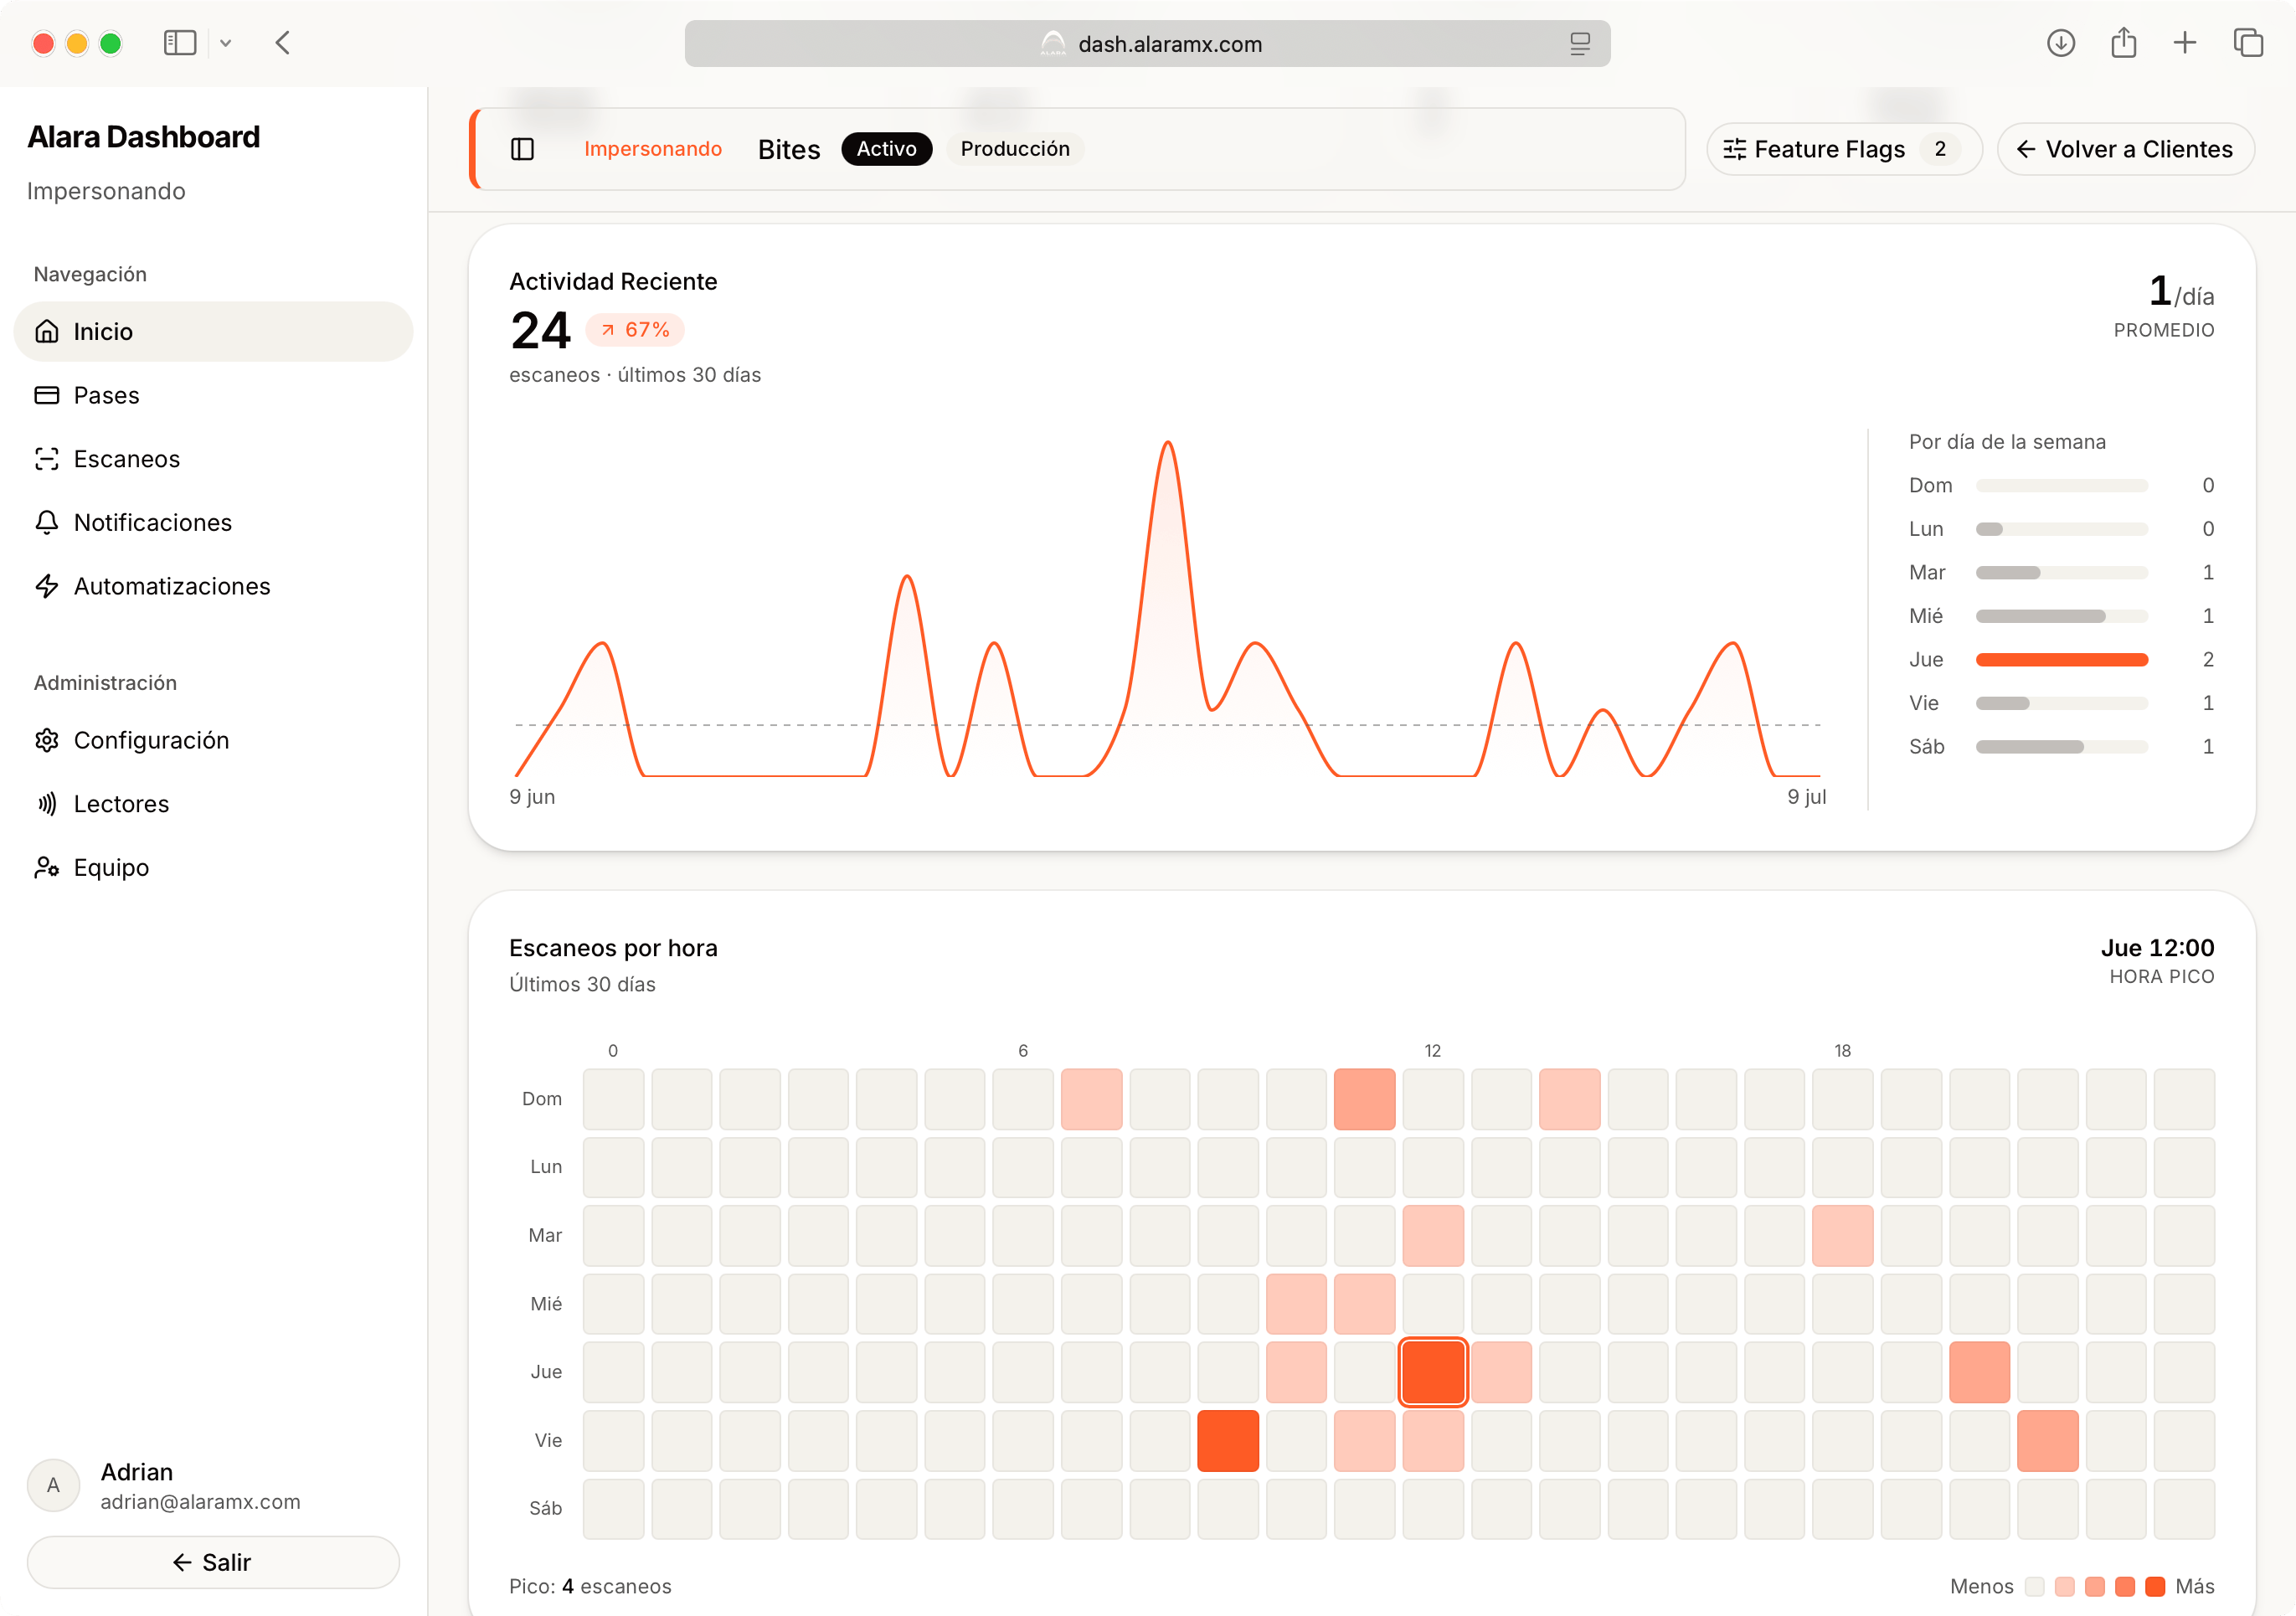Click the Jue 20:00 heatmap cell

[1979, 1372]
